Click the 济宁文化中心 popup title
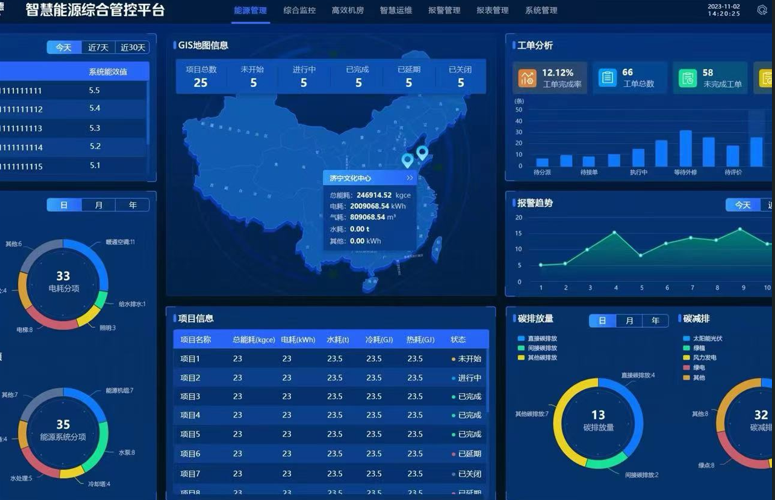 pyautogui.click(x=350, y=178)
